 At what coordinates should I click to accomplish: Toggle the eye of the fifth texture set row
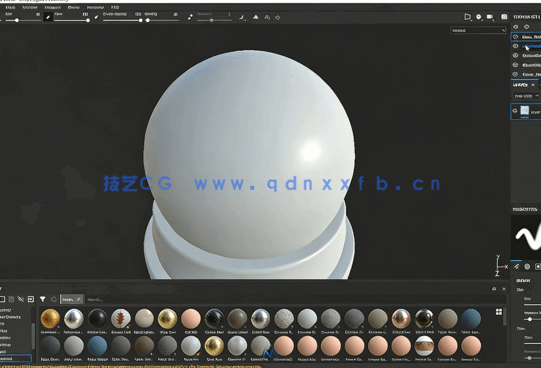coord(515,74)
